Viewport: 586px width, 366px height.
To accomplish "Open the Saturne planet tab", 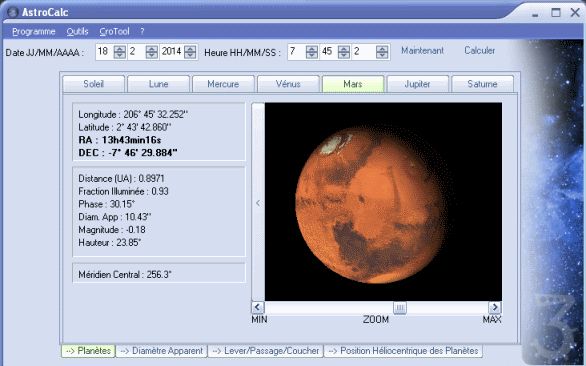I will (482, 84).
